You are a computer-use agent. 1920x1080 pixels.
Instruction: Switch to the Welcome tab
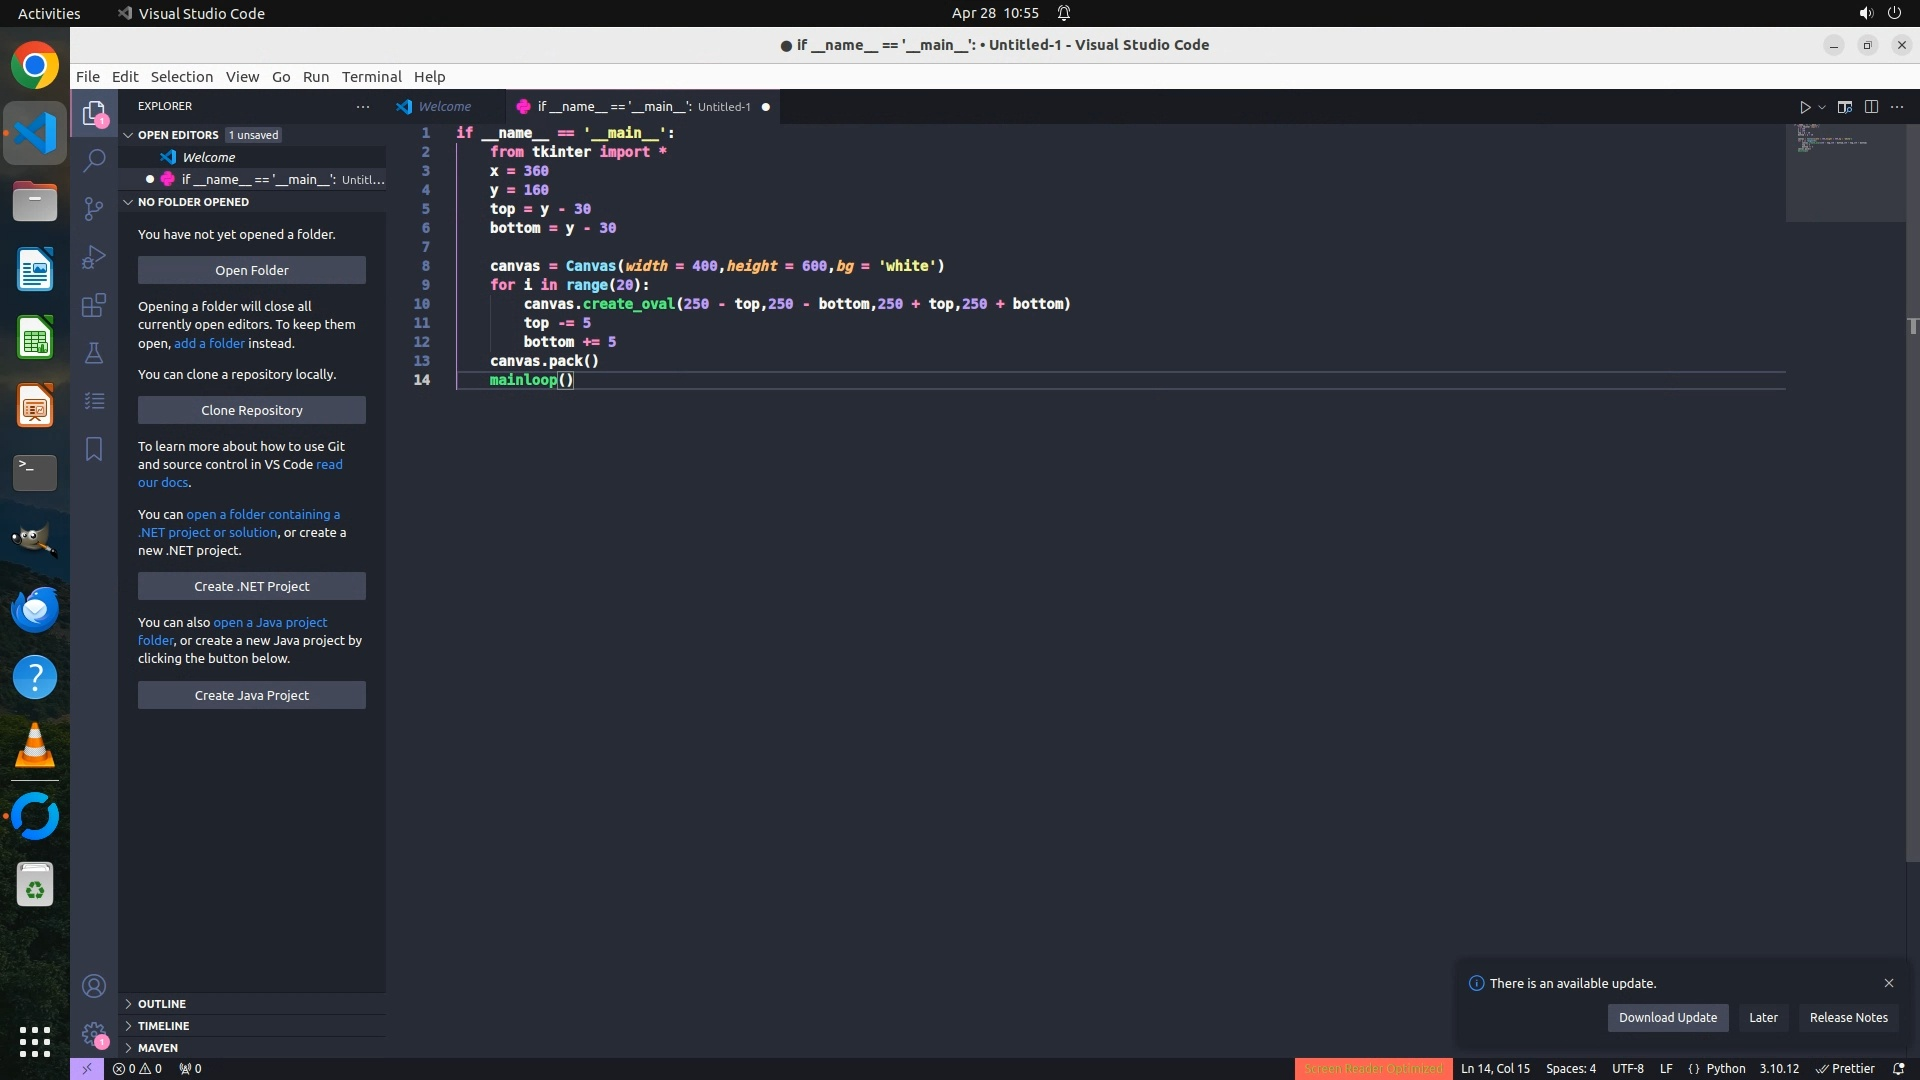pos(444,107)
